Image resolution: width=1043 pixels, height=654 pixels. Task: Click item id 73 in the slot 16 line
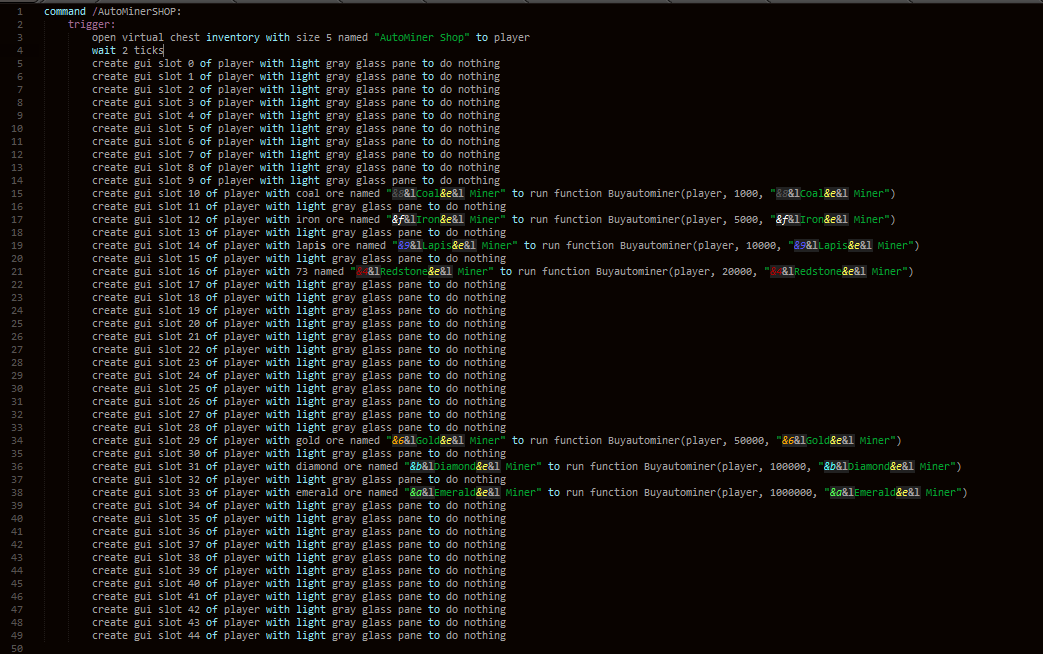tap(302, 271)
